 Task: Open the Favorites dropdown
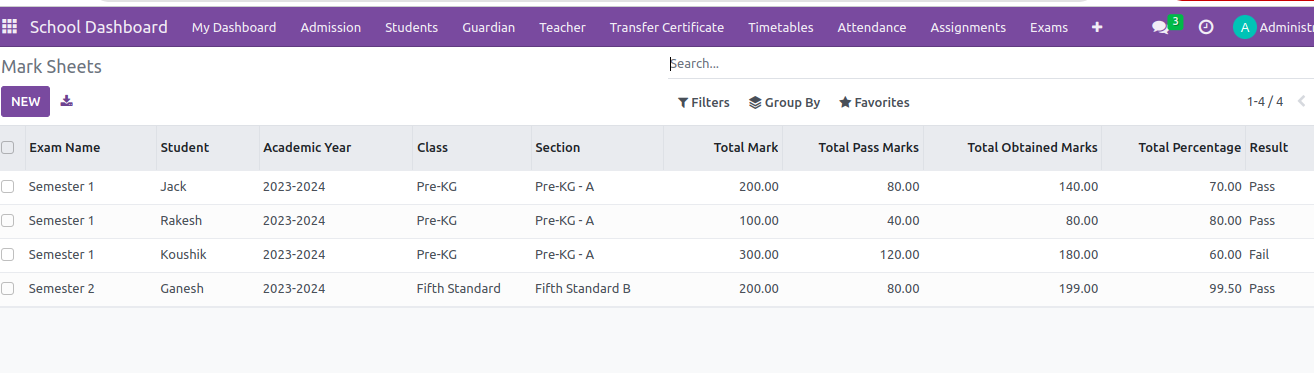pyautogui.click(x=874, y=102)
